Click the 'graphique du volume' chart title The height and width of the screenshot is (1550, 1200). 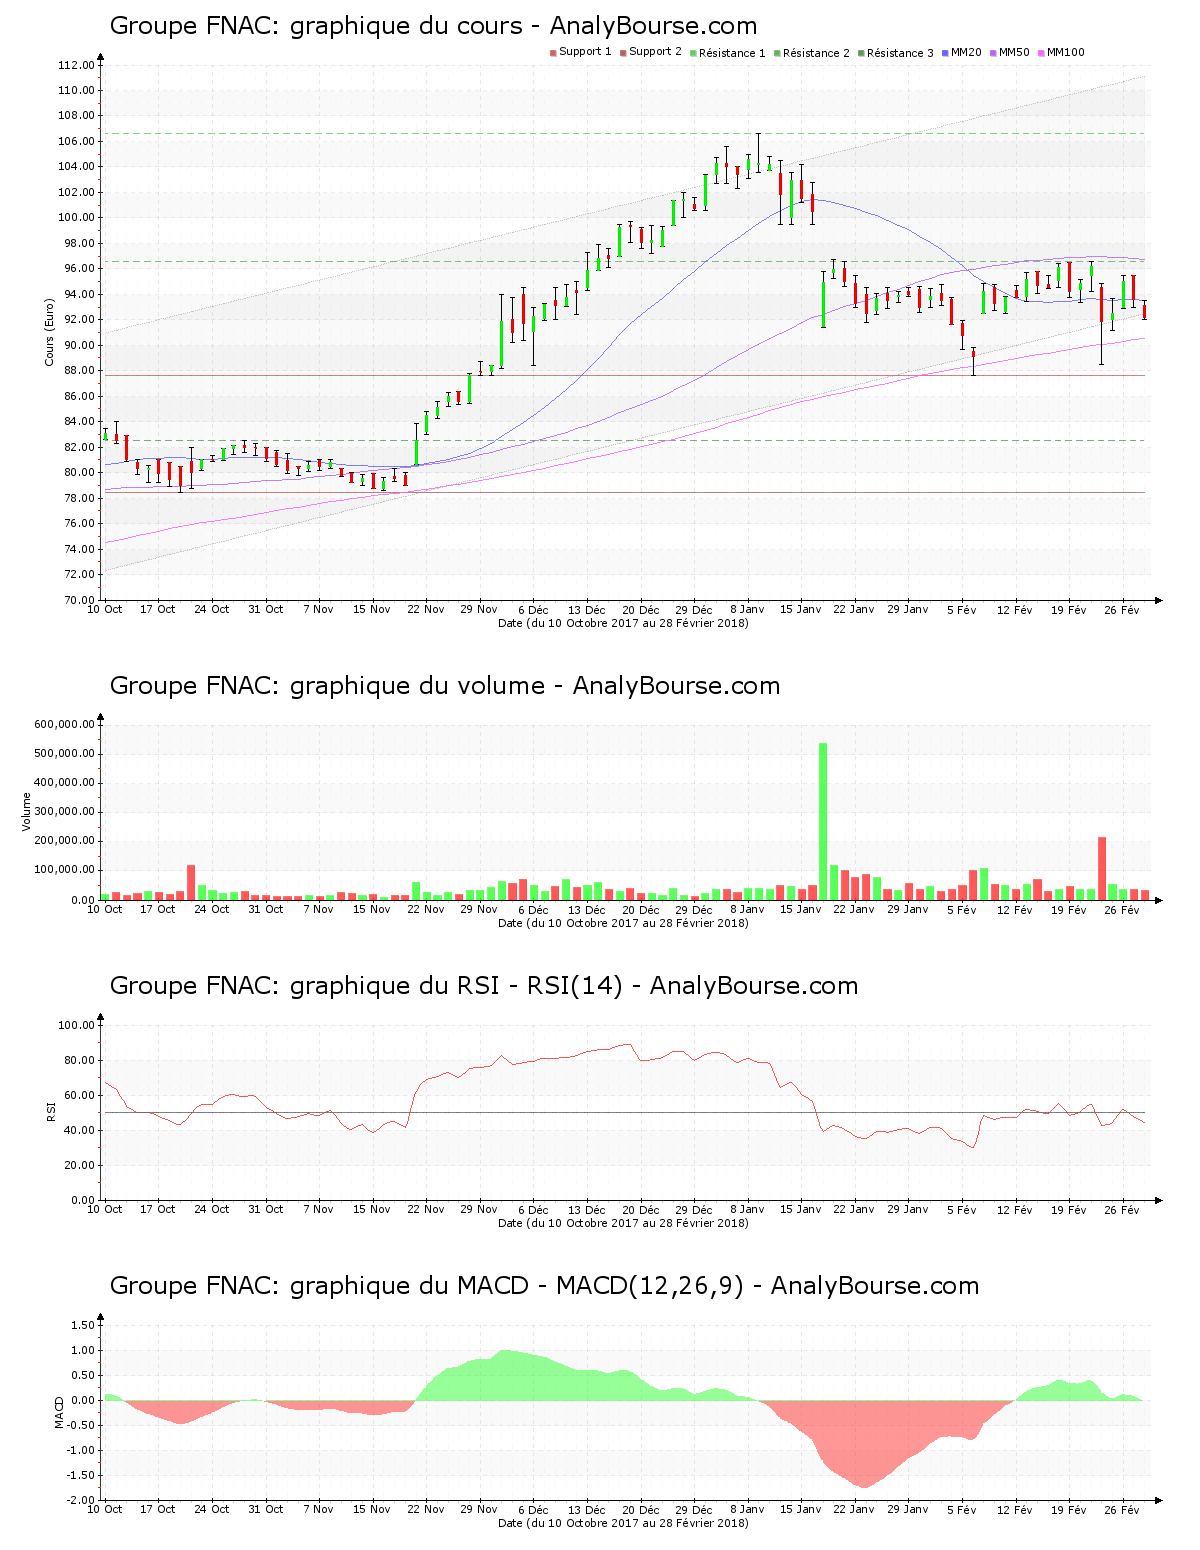(444, 686)
